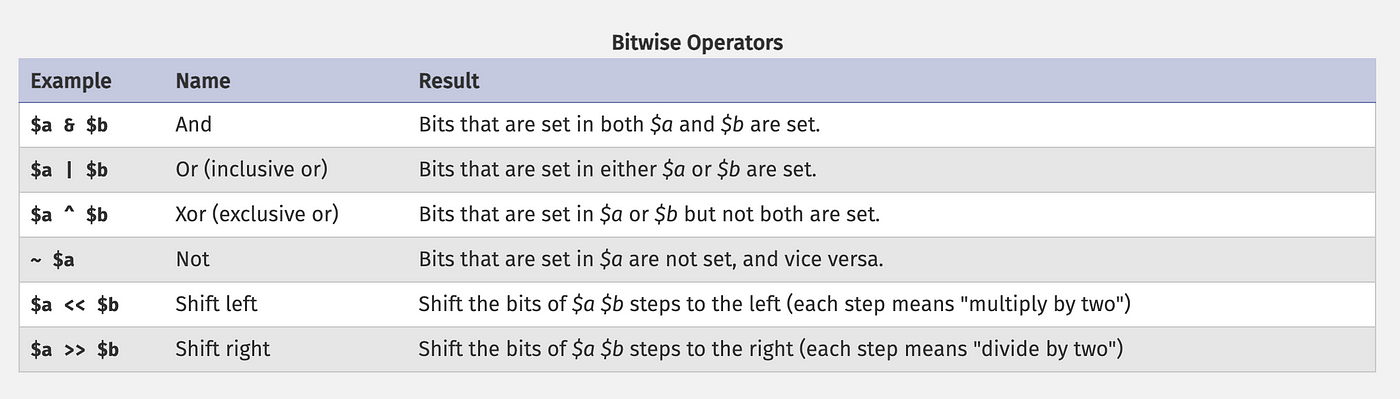Click the Xor (exclusive or) name

click(x=257, y=215)
